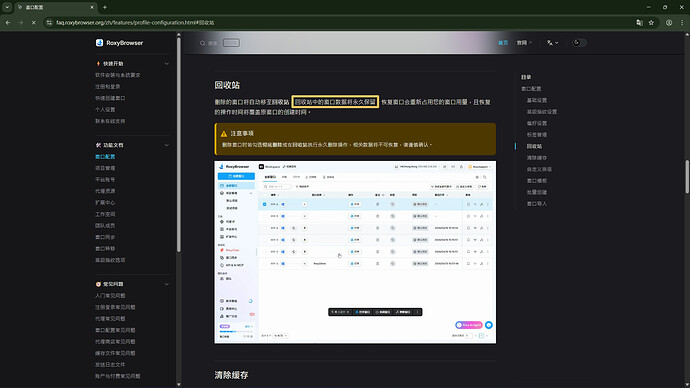Click the address bar URL
The width and height of the screenshot is (690, 388).
pos(135,22)
